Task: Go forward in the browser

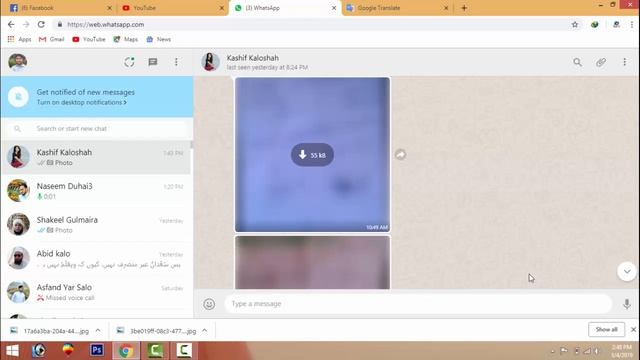Action: 26,24
